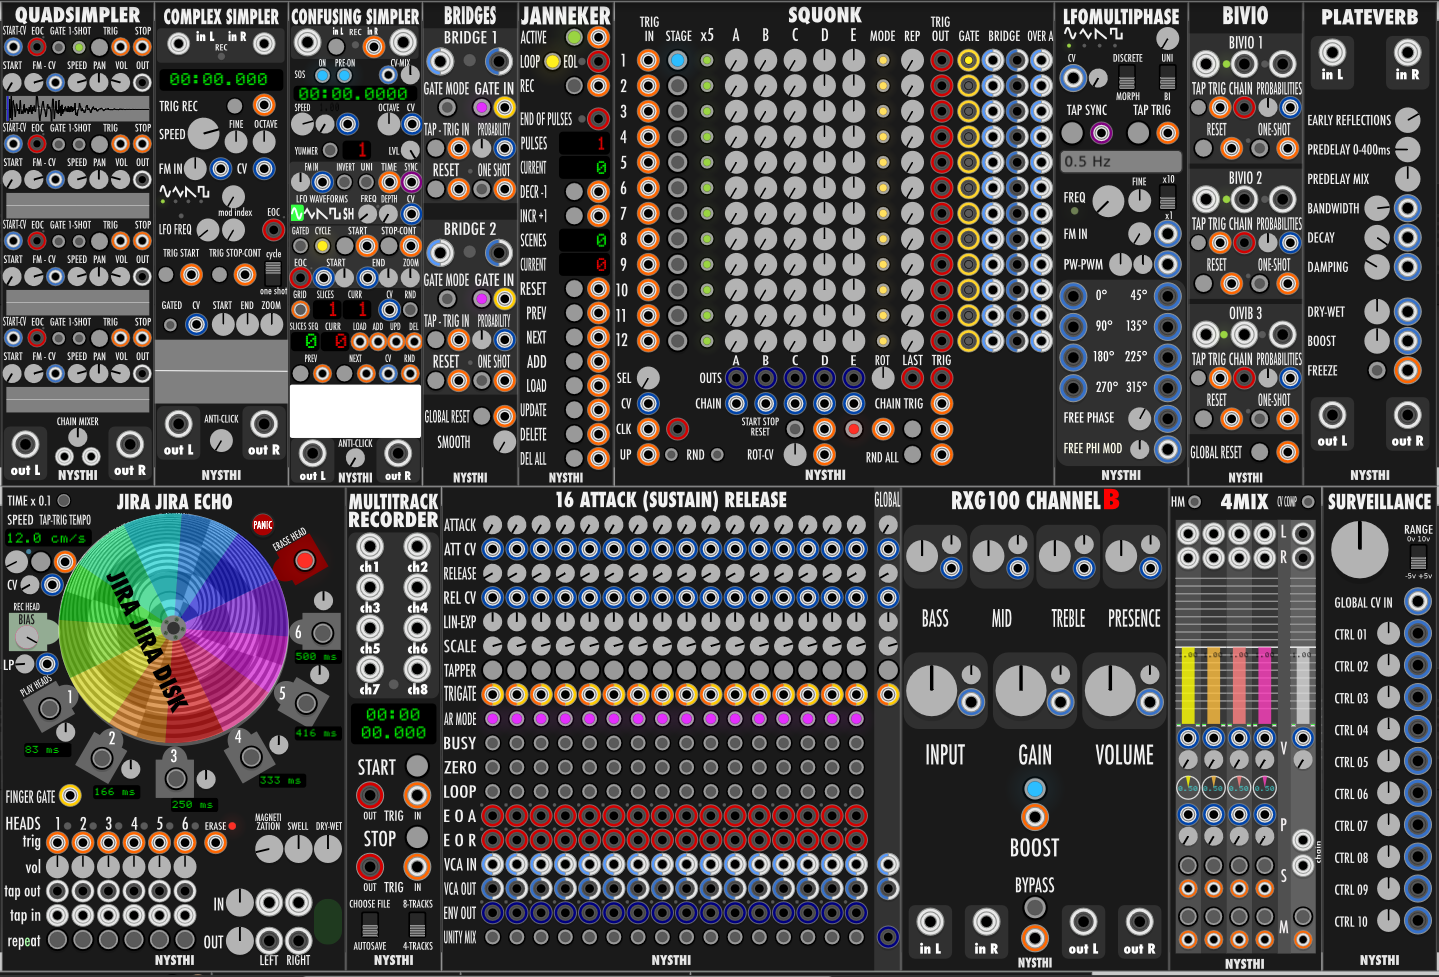The width and height of the screenshot is (1439, 977).
Task: Toggle the blue BOOST light button on RXG100
Action: [1035, 788]
